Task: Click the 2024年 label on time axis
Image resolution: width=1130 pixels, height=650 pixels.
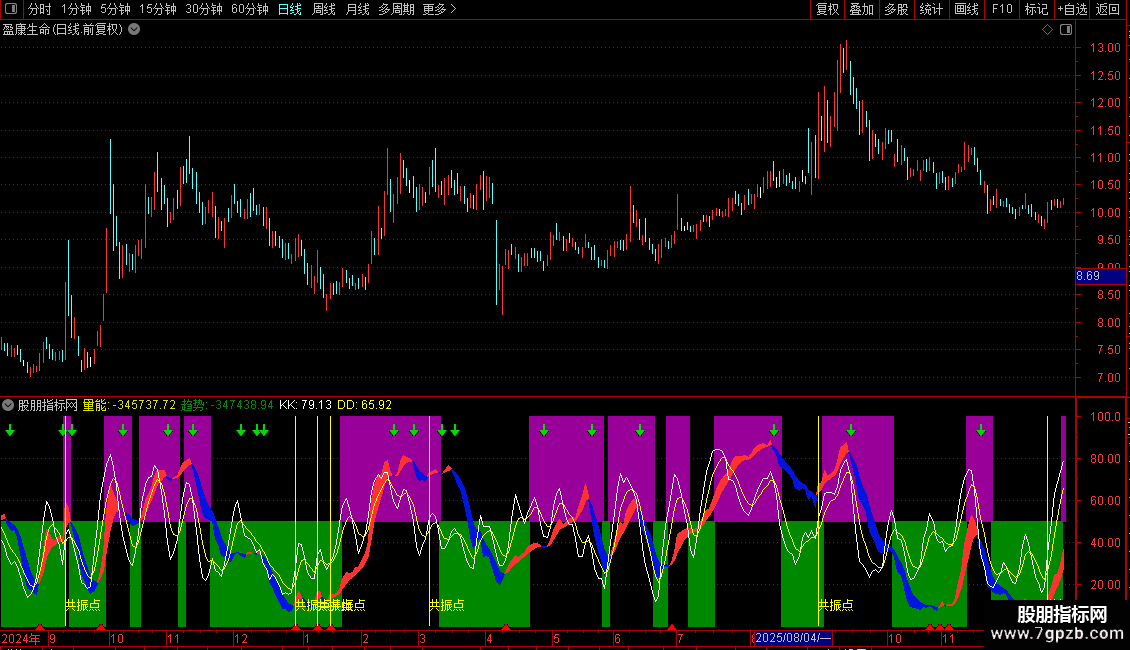Action: click(x=22, y=638)
